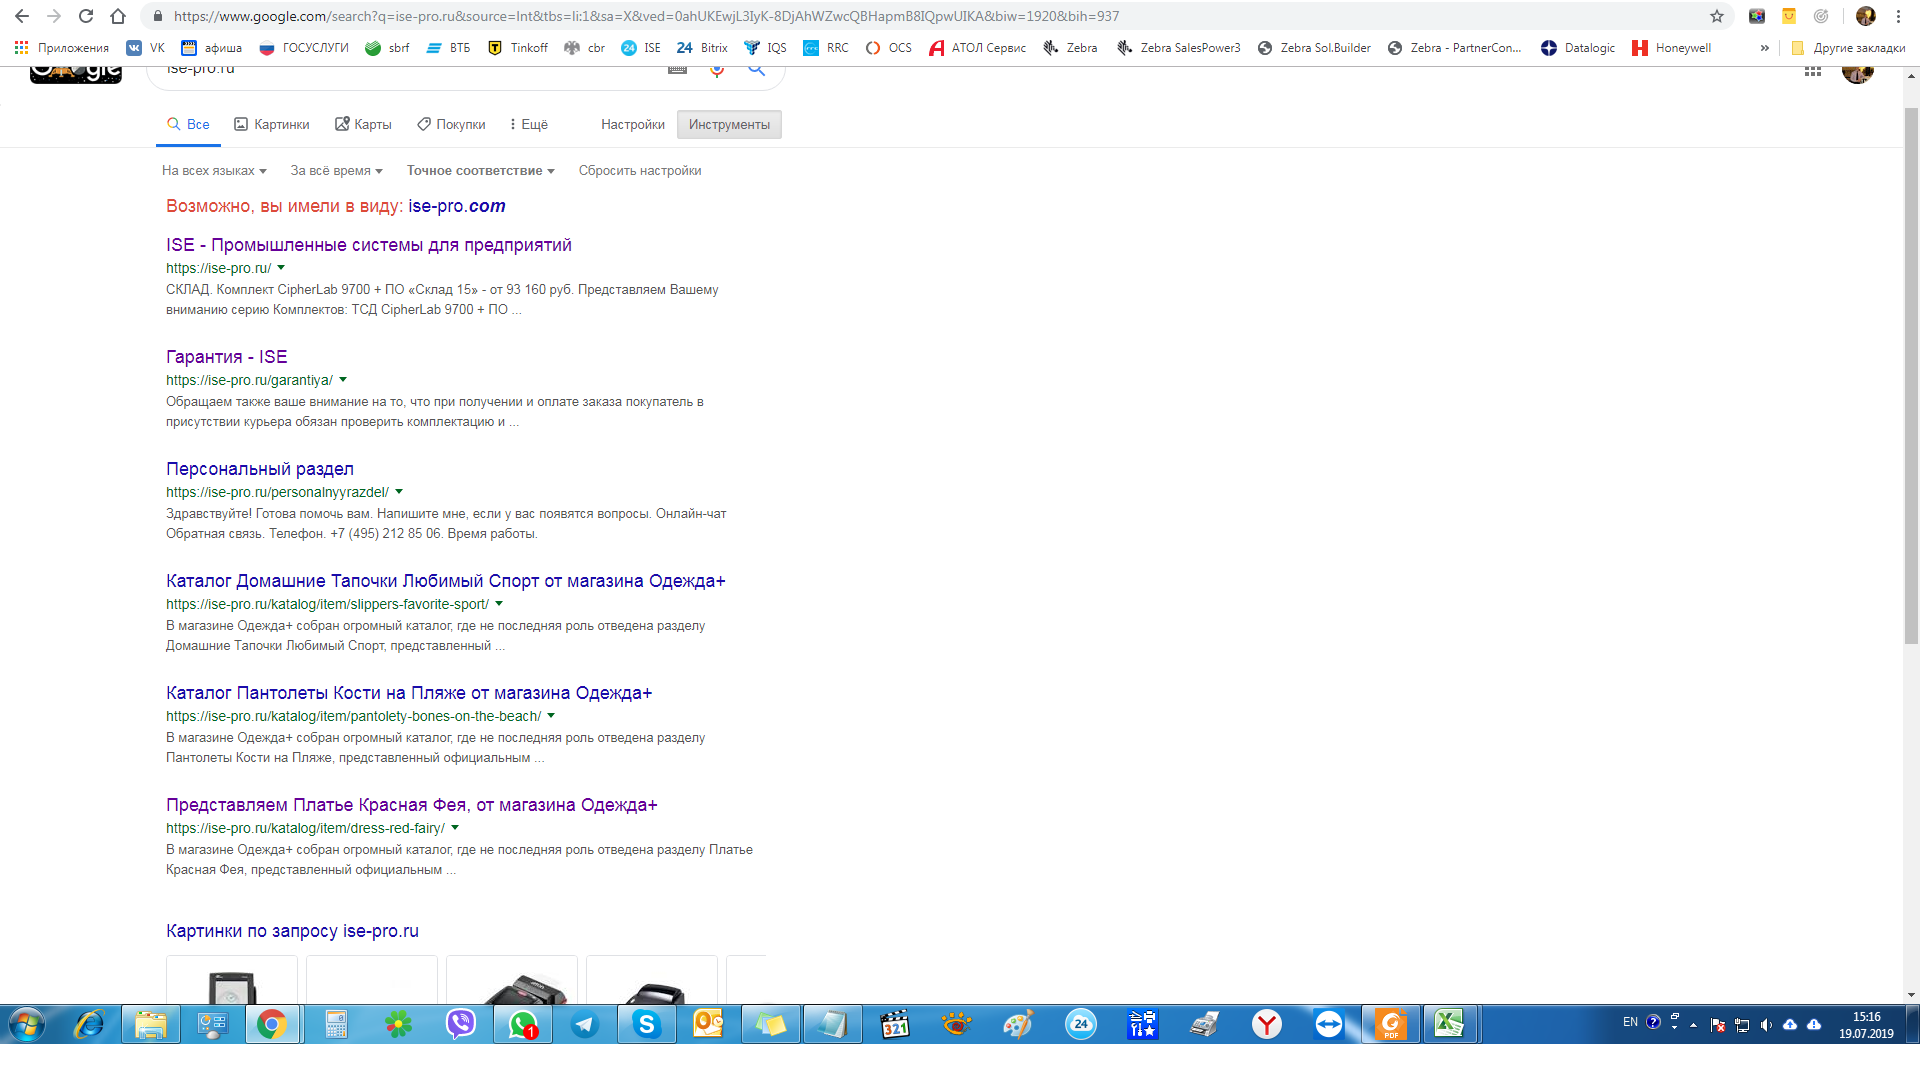Open the Datalogic bookmark
The image size is (1920, 1080).
1578,48
